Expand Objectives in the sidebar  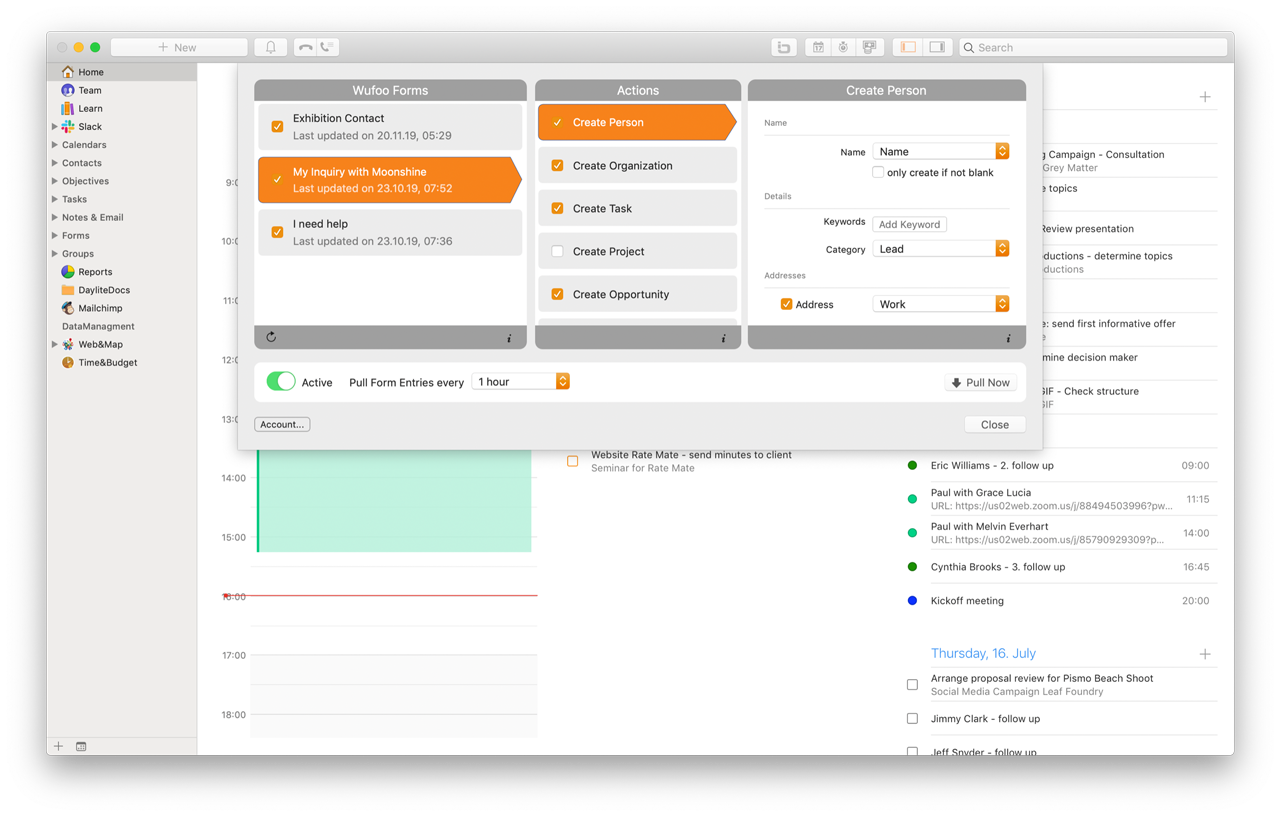tap(54, 181)
